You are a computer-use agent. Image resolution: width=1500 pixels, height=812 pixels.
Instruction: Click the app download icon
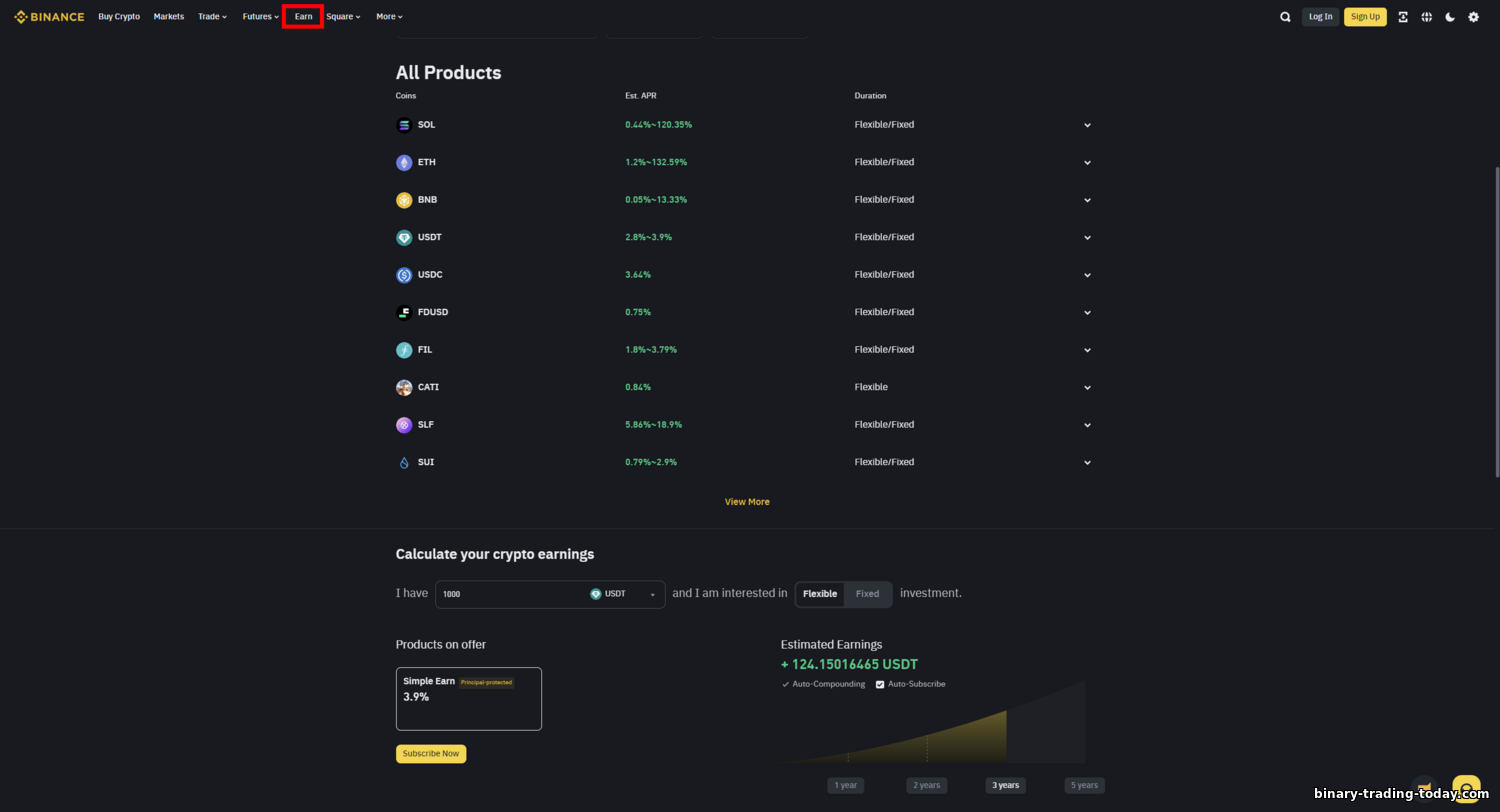pos(1403,17)
